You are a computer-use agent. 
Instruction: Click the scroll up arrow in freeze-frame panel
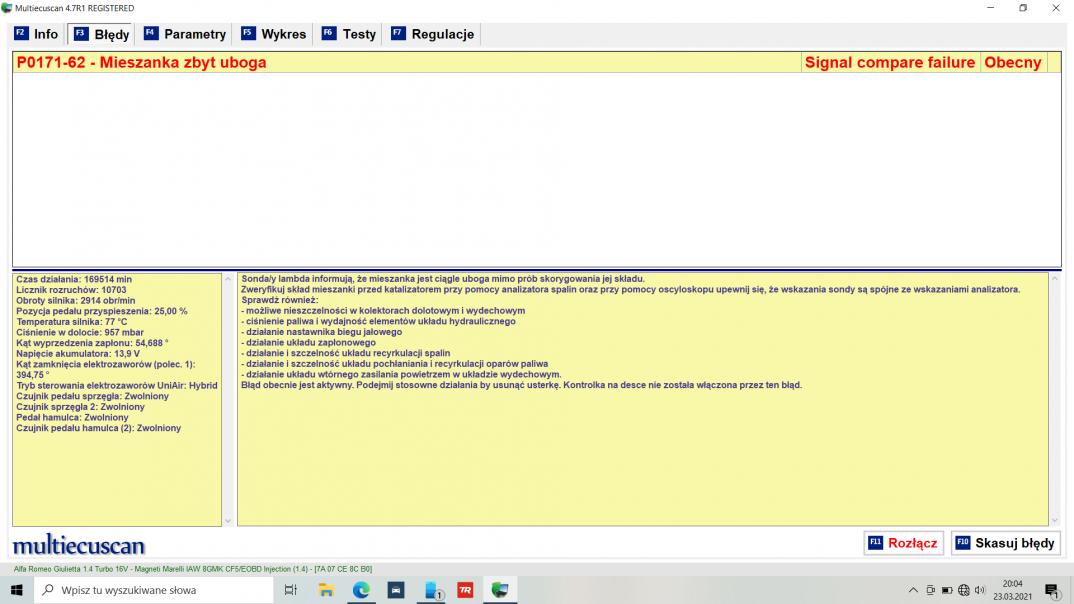[x=228, y=279]
